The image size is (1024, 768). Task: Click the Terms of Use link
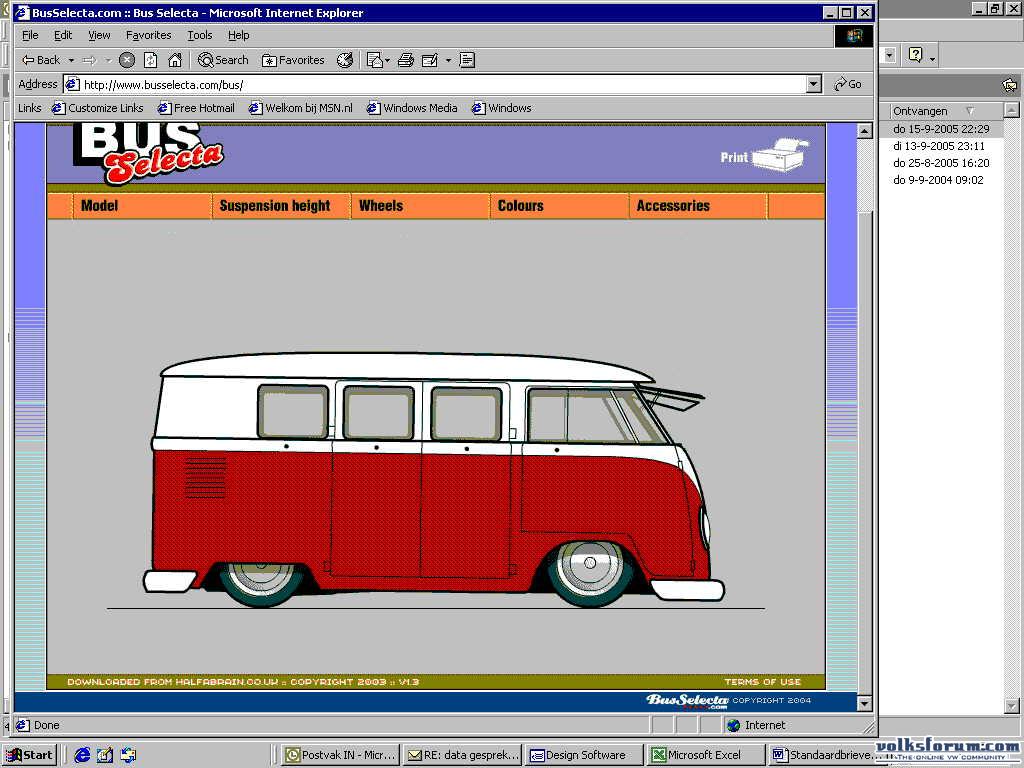(x=762, y=682)
